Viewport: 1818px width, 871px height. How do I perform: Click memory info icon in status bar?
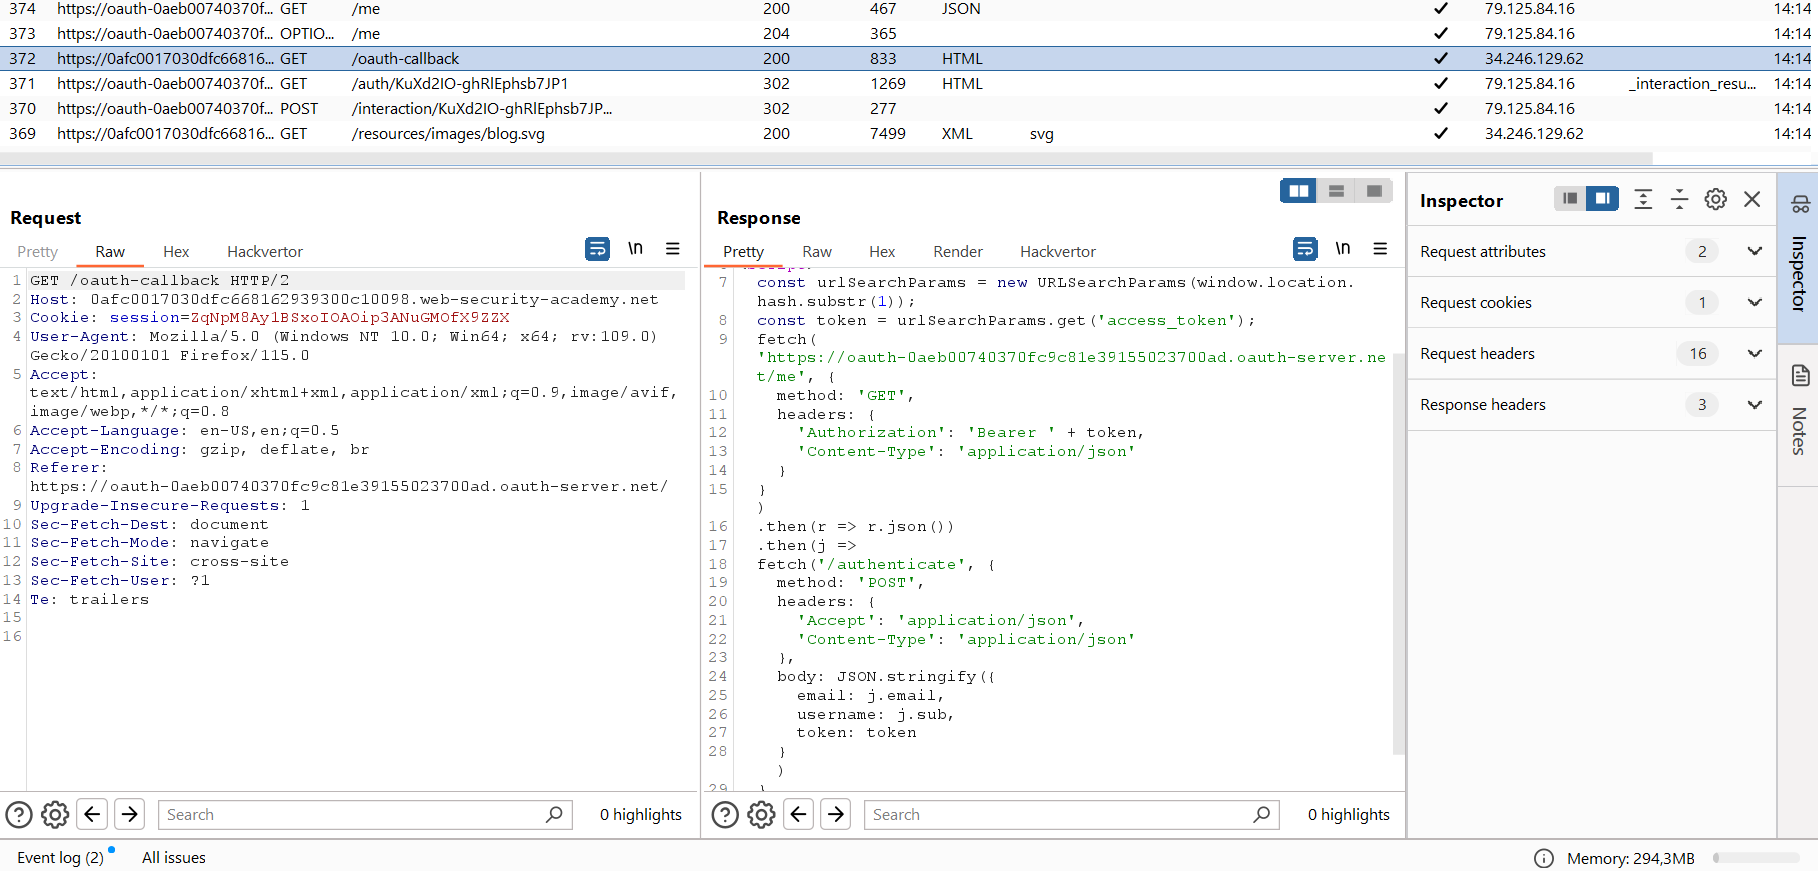tap(1544, 858)
